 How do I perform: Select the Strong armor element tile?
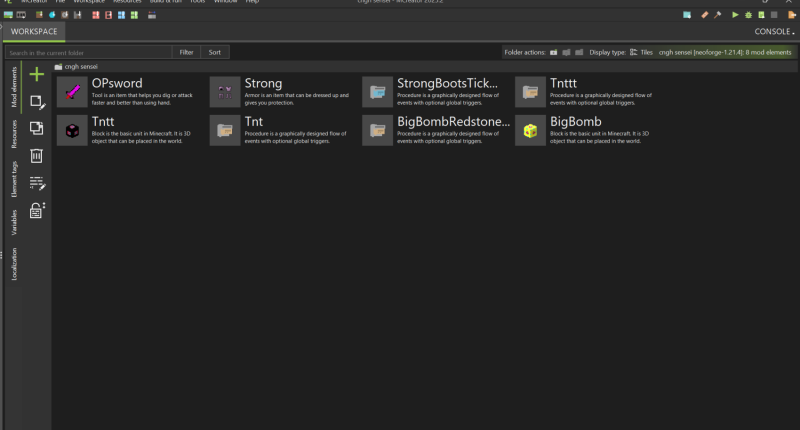pos(283,92)
